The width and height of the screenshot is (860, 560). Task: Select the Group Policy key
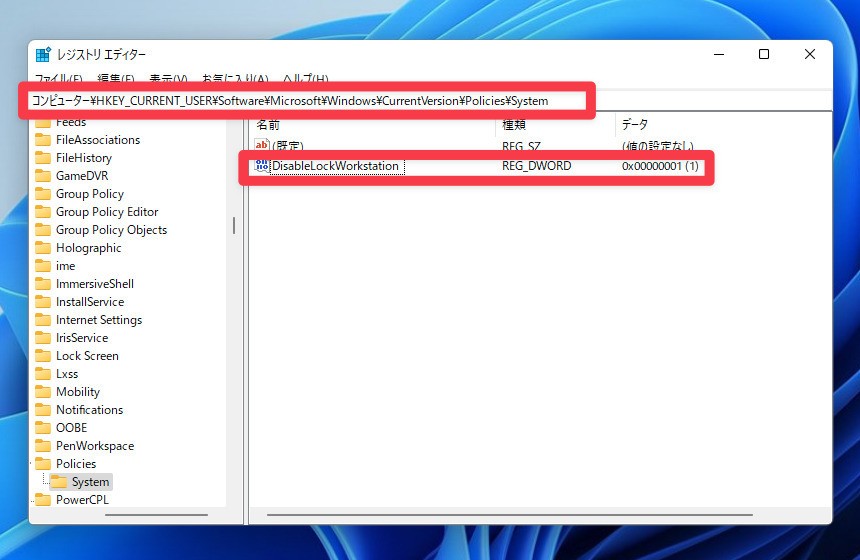[x=90, y=194]
